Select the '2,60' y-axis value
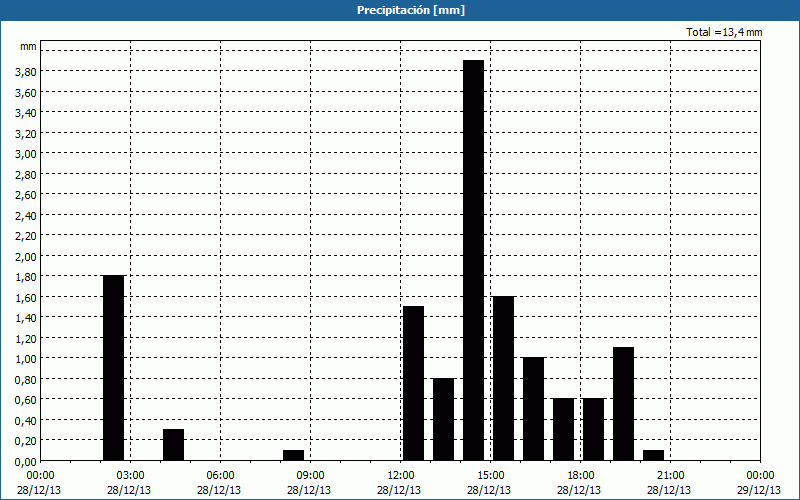Screen dimensions: 800x500 (26, 195)
